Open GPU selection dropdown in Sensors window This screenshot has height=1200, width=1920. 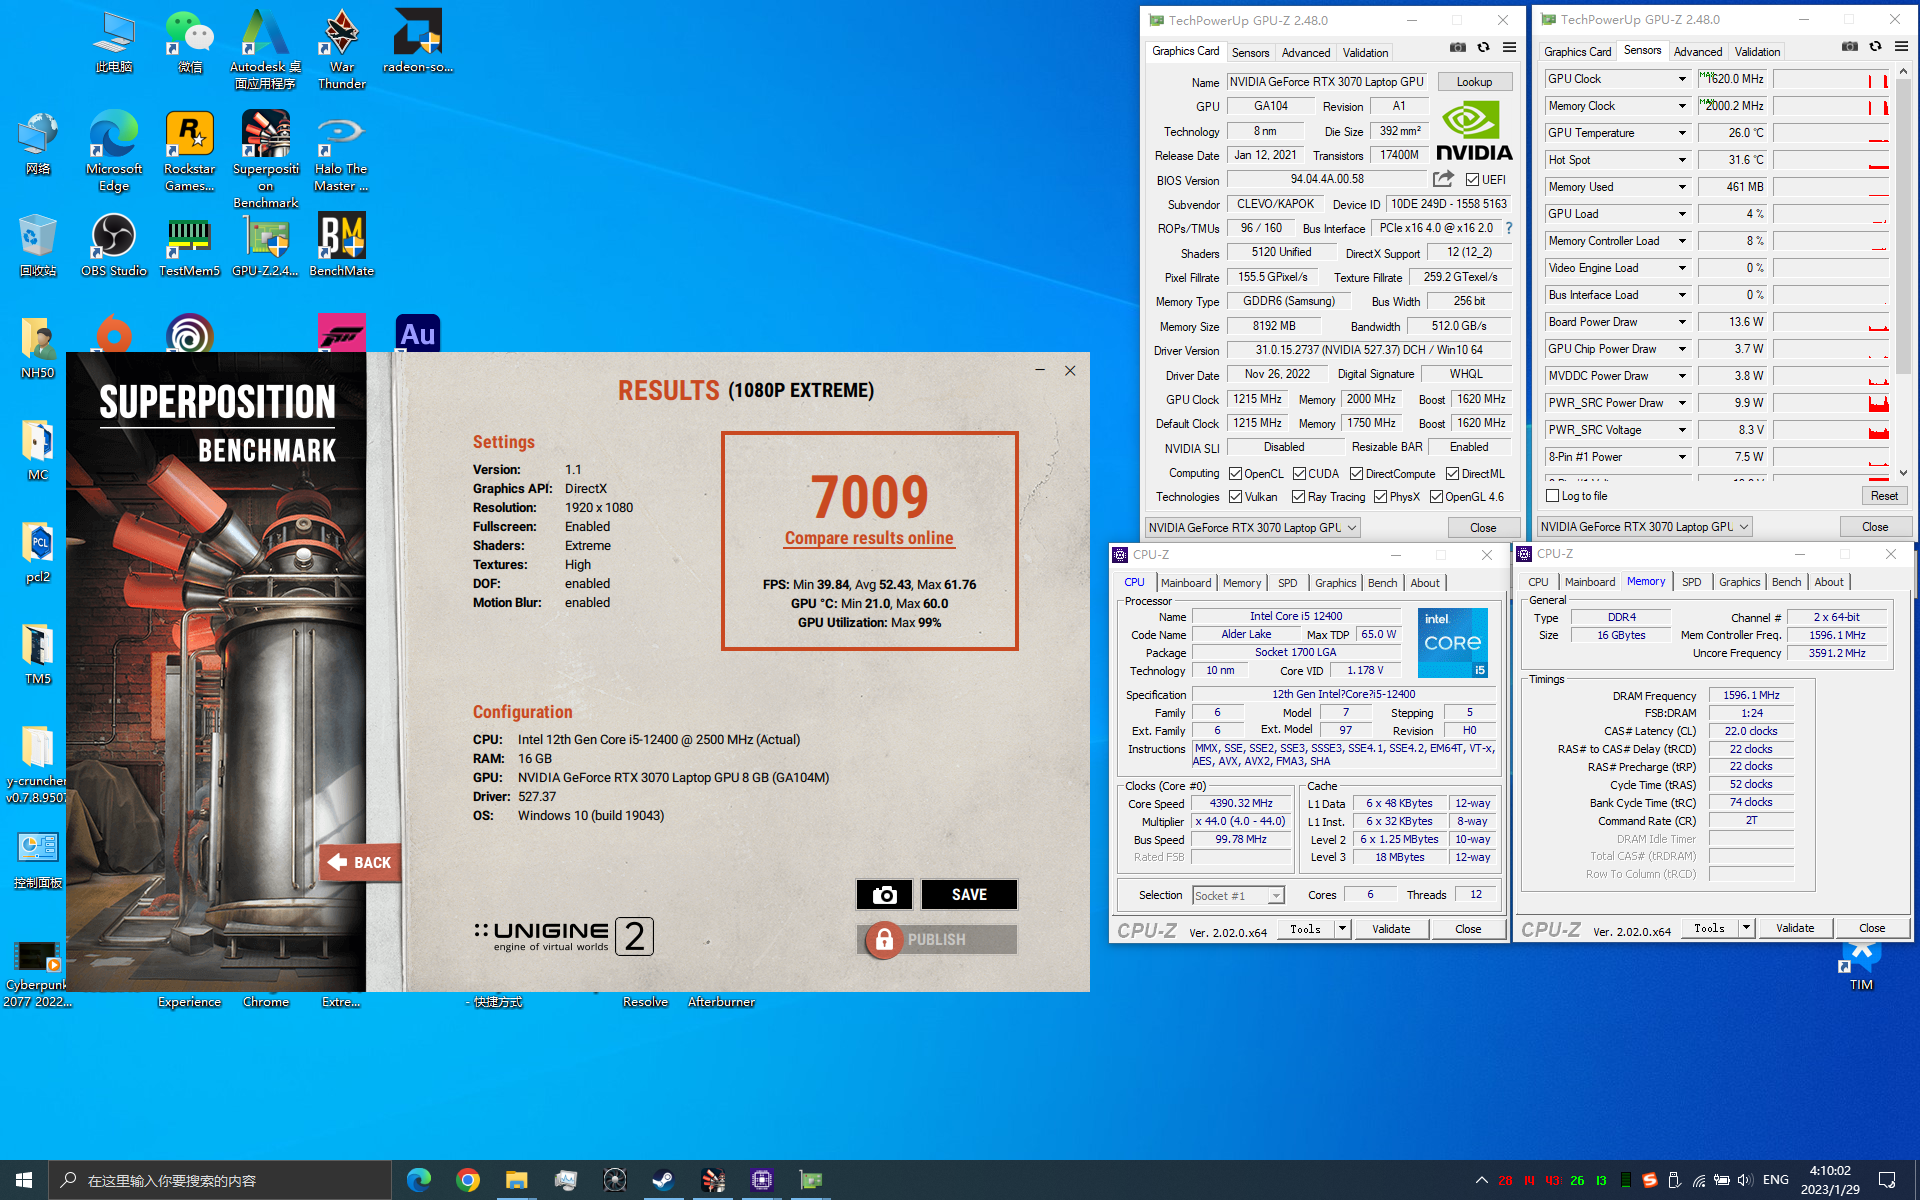[x=1645, y=527]
